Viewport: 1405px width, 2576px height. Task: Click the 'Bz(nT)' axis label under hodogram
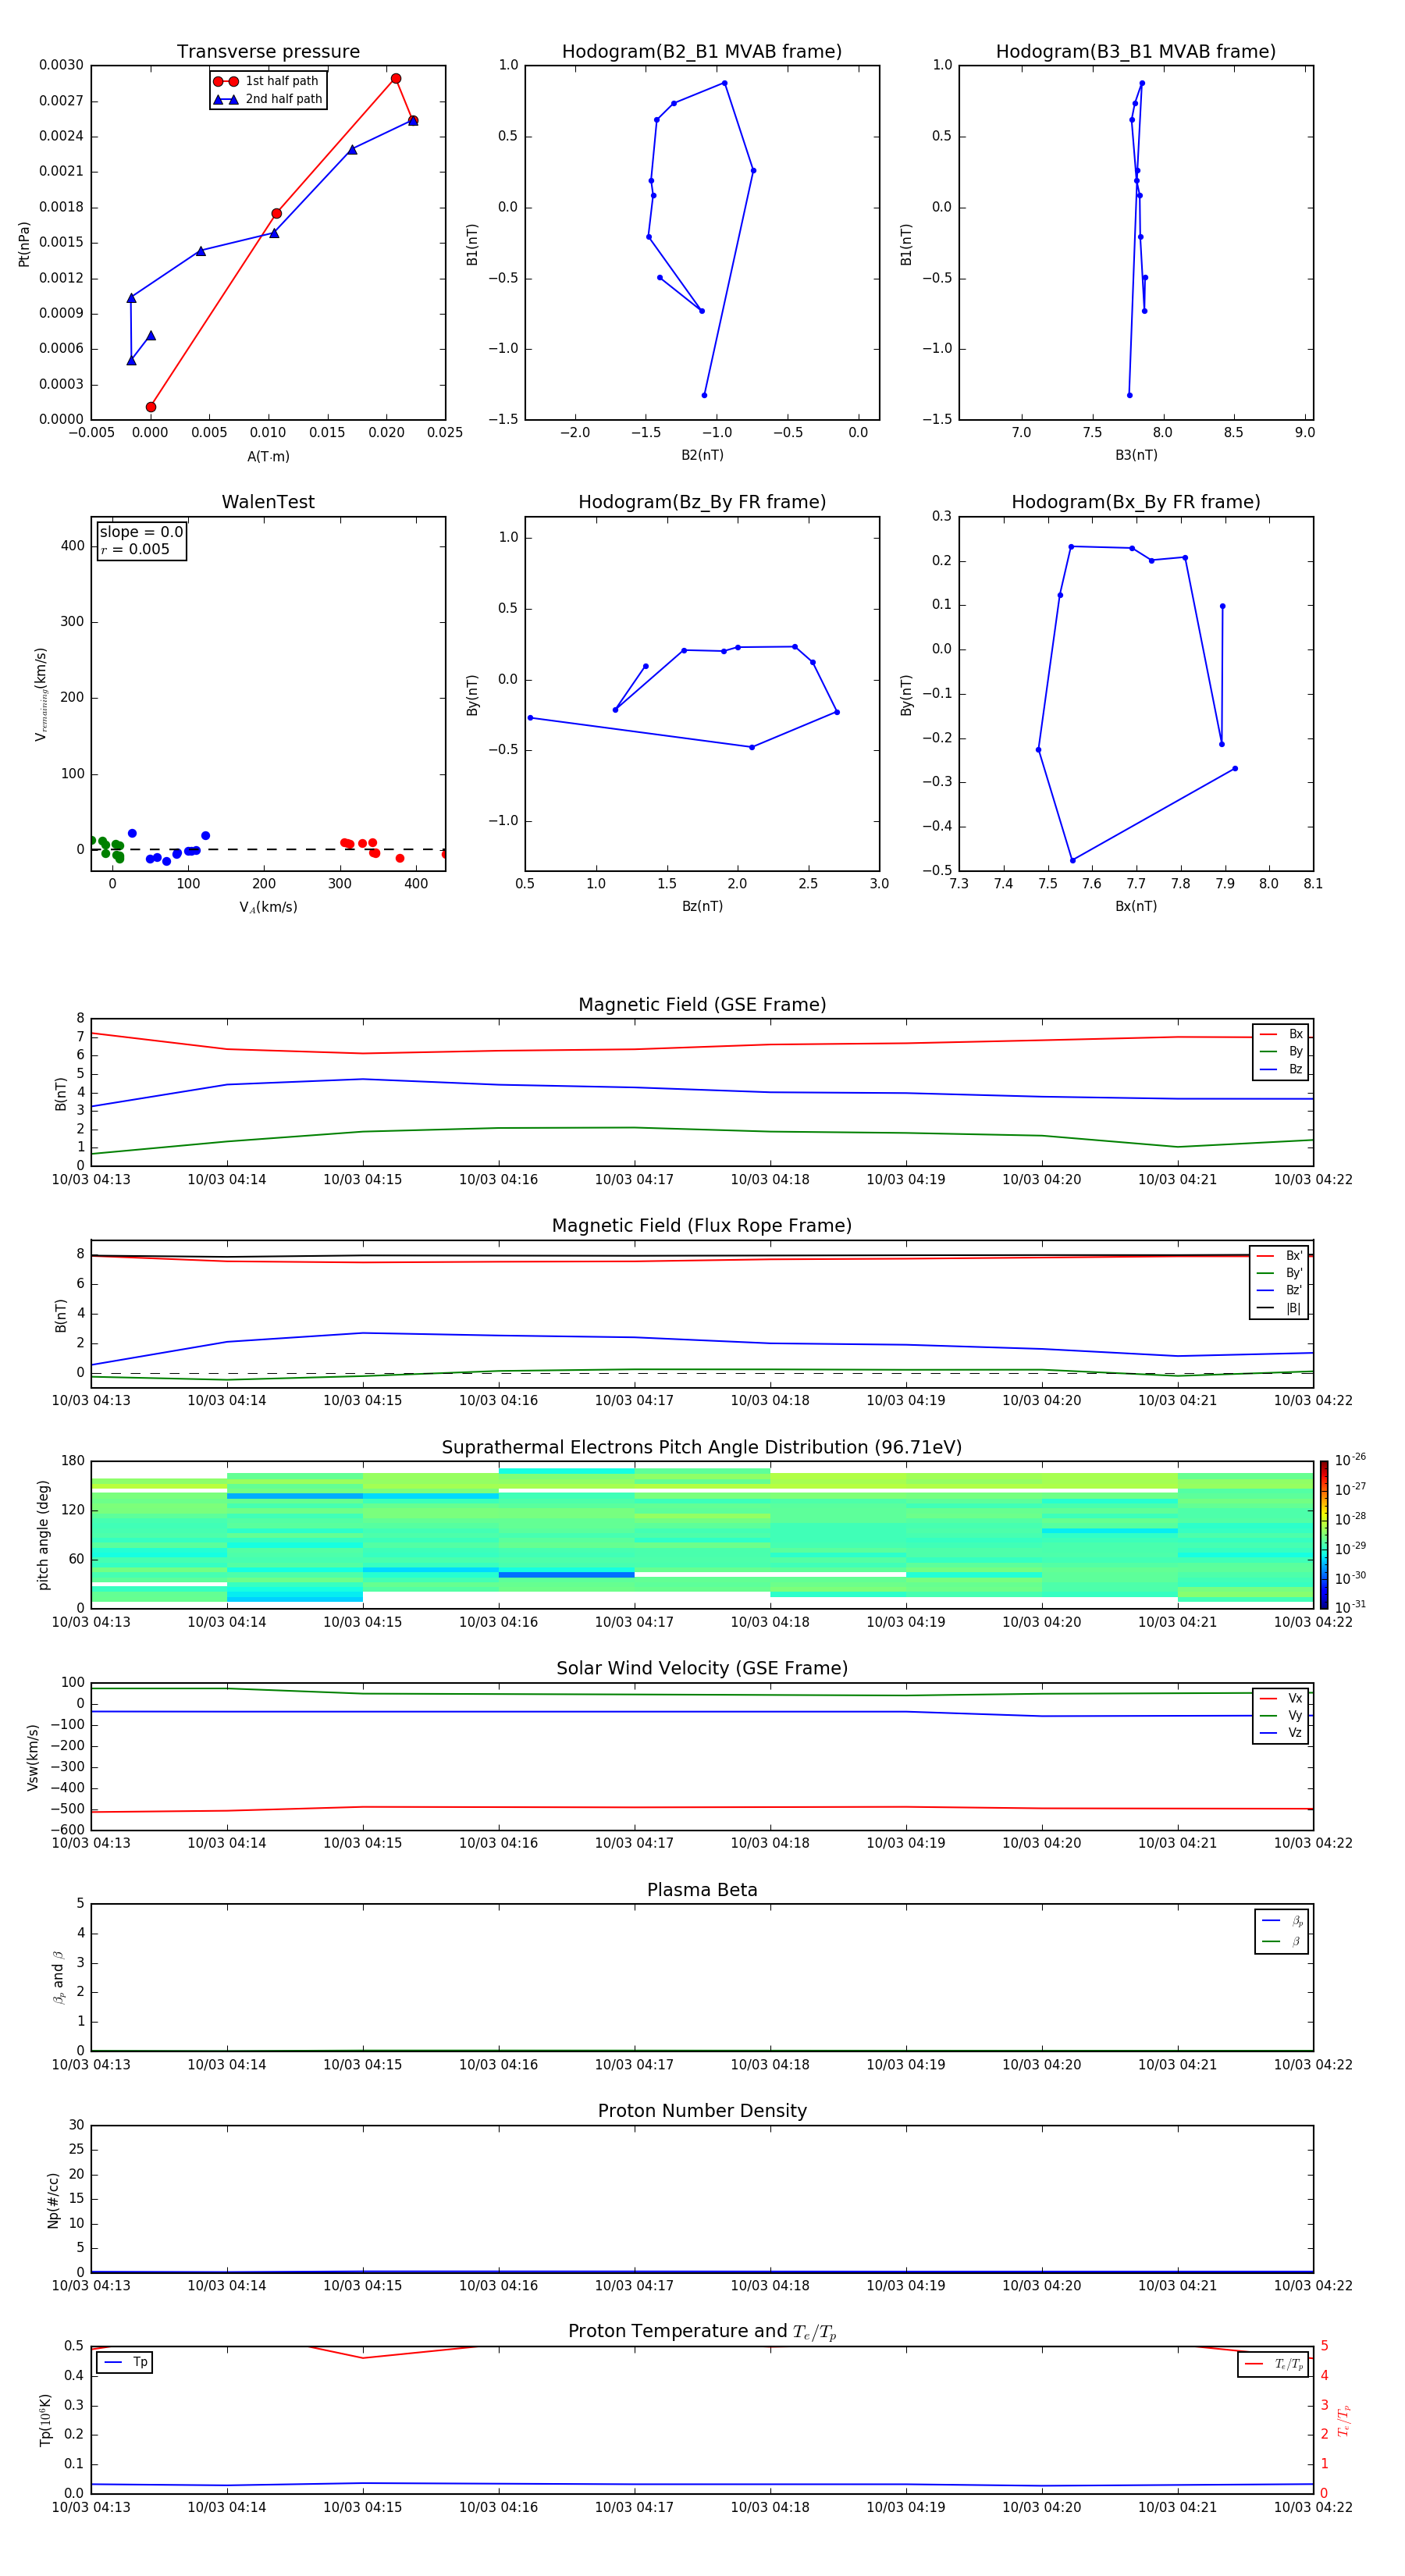(702, 906)
